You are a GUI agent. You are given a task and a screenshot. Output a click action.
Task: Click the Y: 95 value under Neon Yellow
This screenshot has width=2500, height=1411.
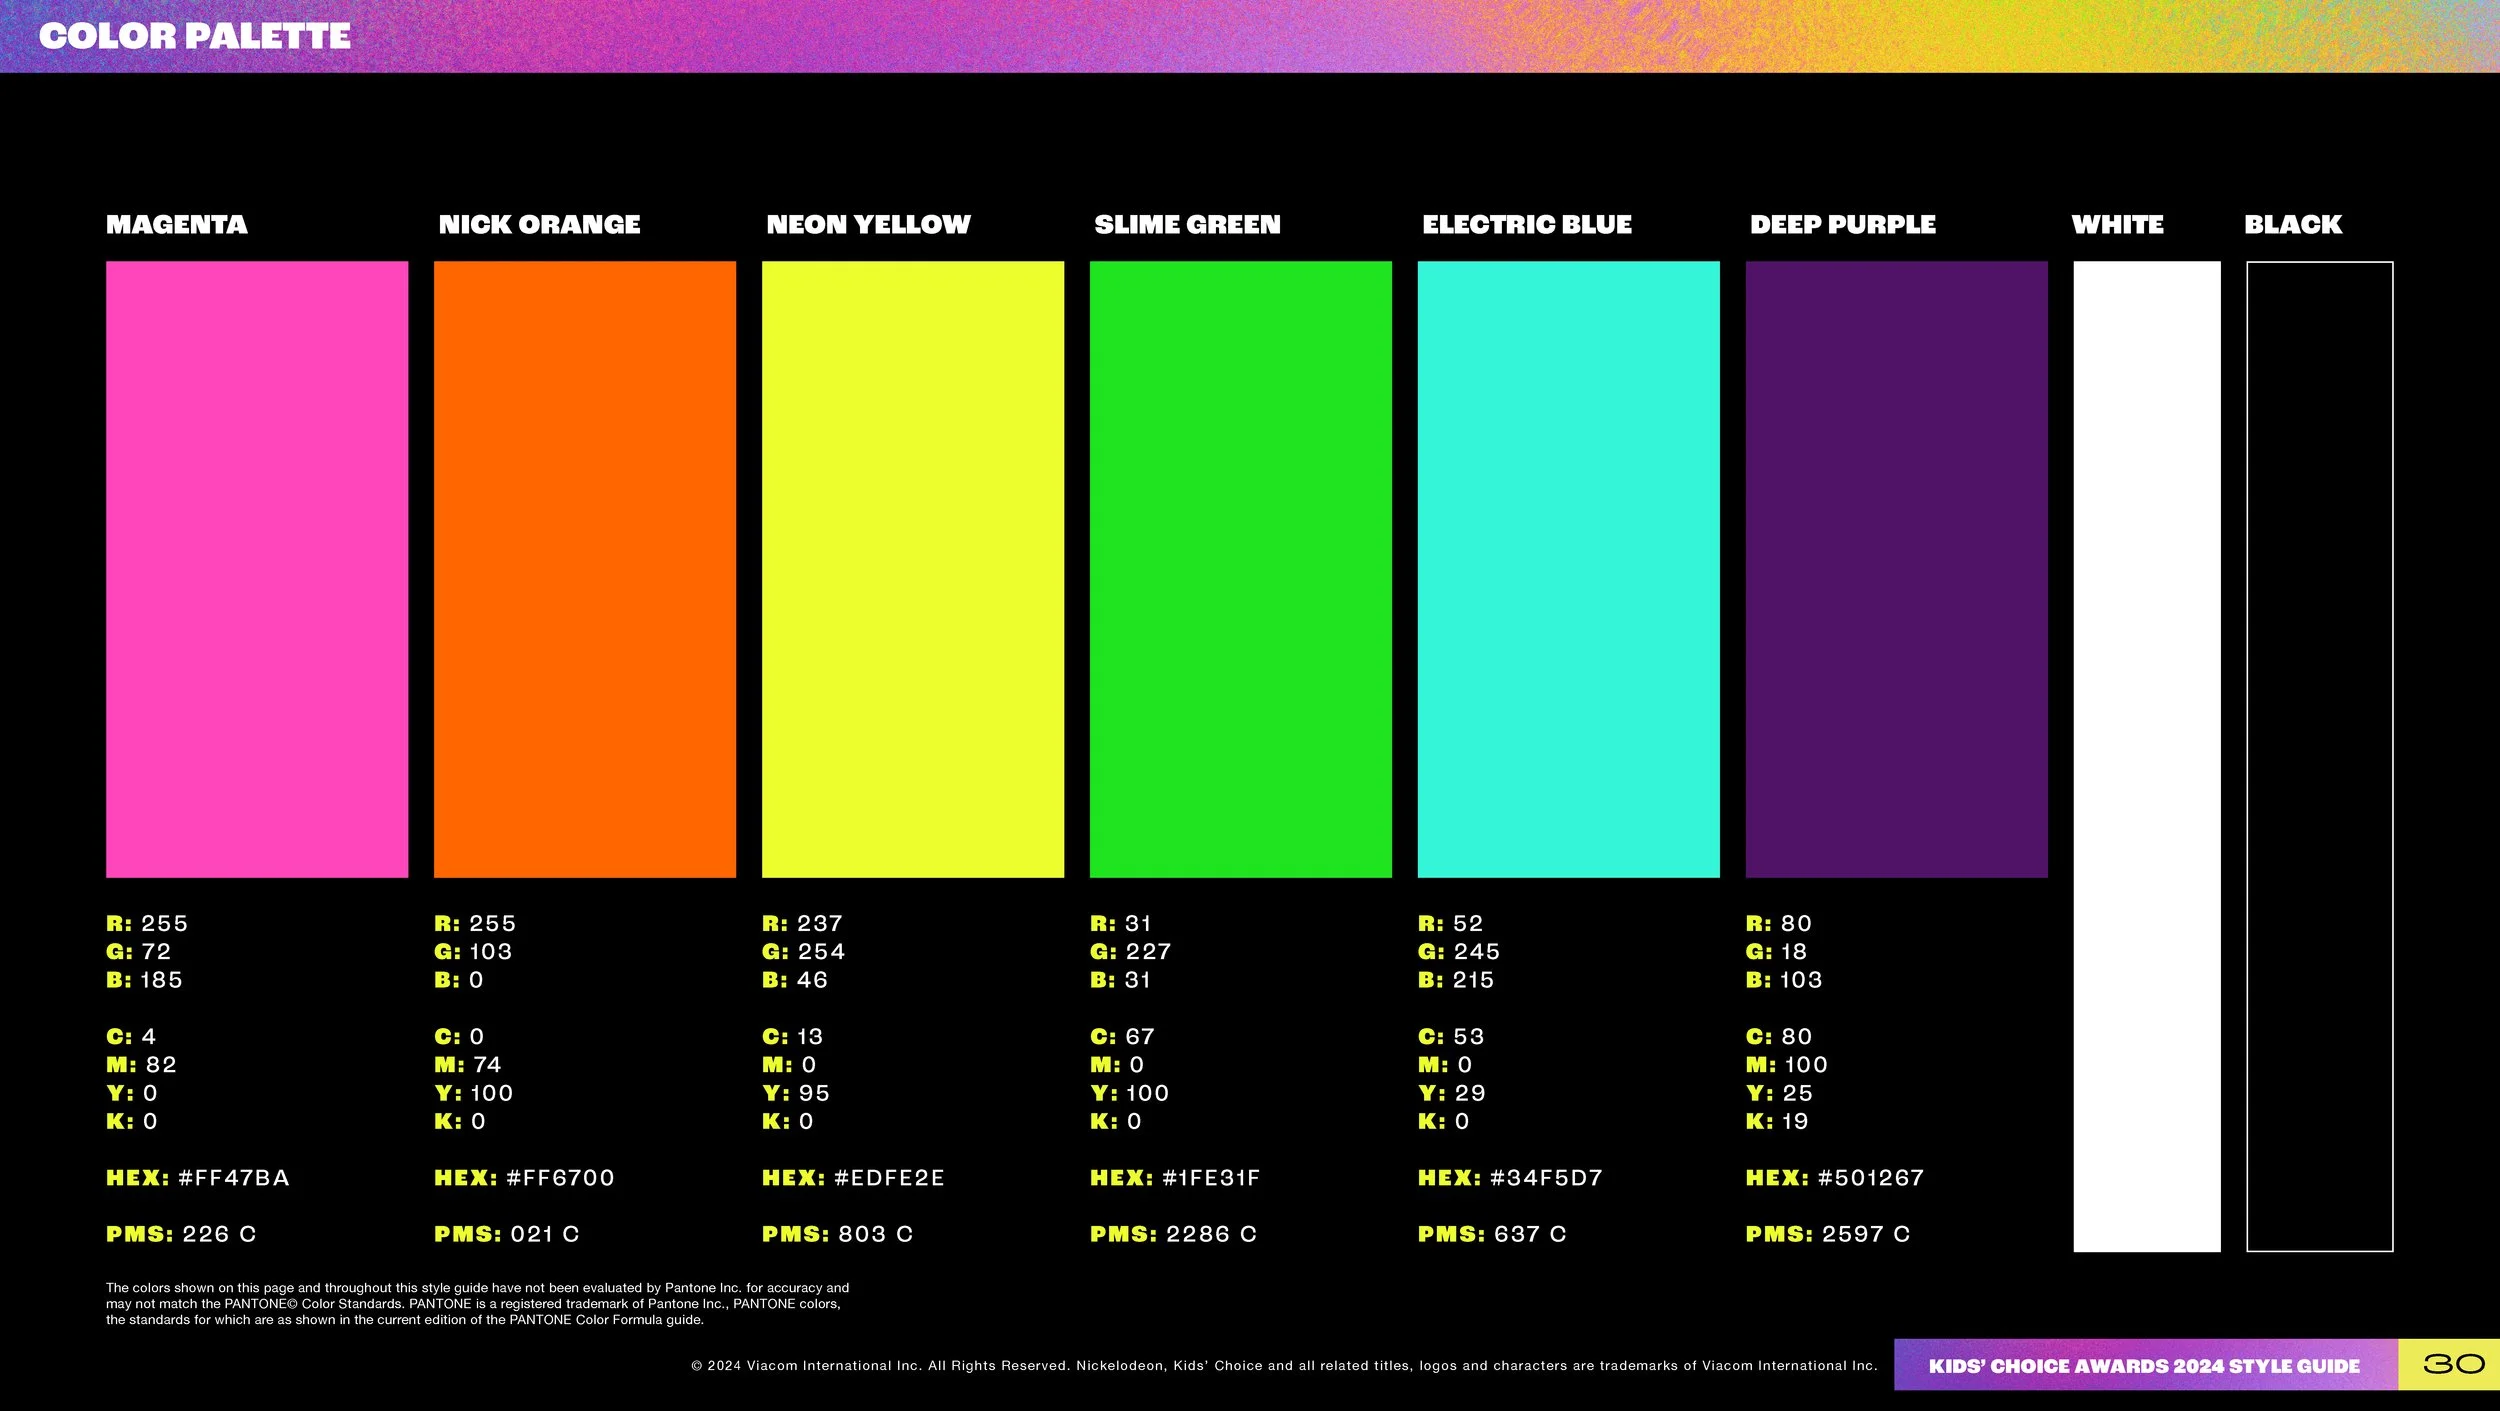click(796, 1093)
